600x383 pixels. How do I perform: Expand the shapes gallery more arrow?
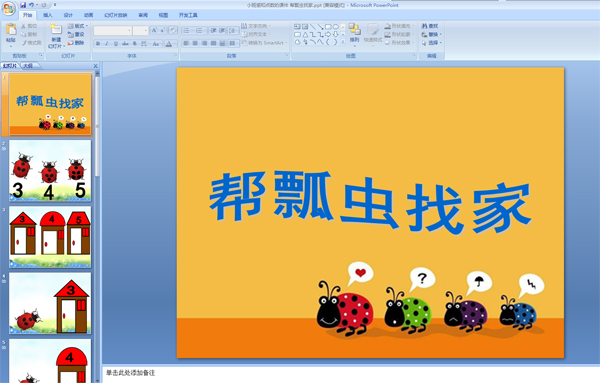tap(343, 42)
